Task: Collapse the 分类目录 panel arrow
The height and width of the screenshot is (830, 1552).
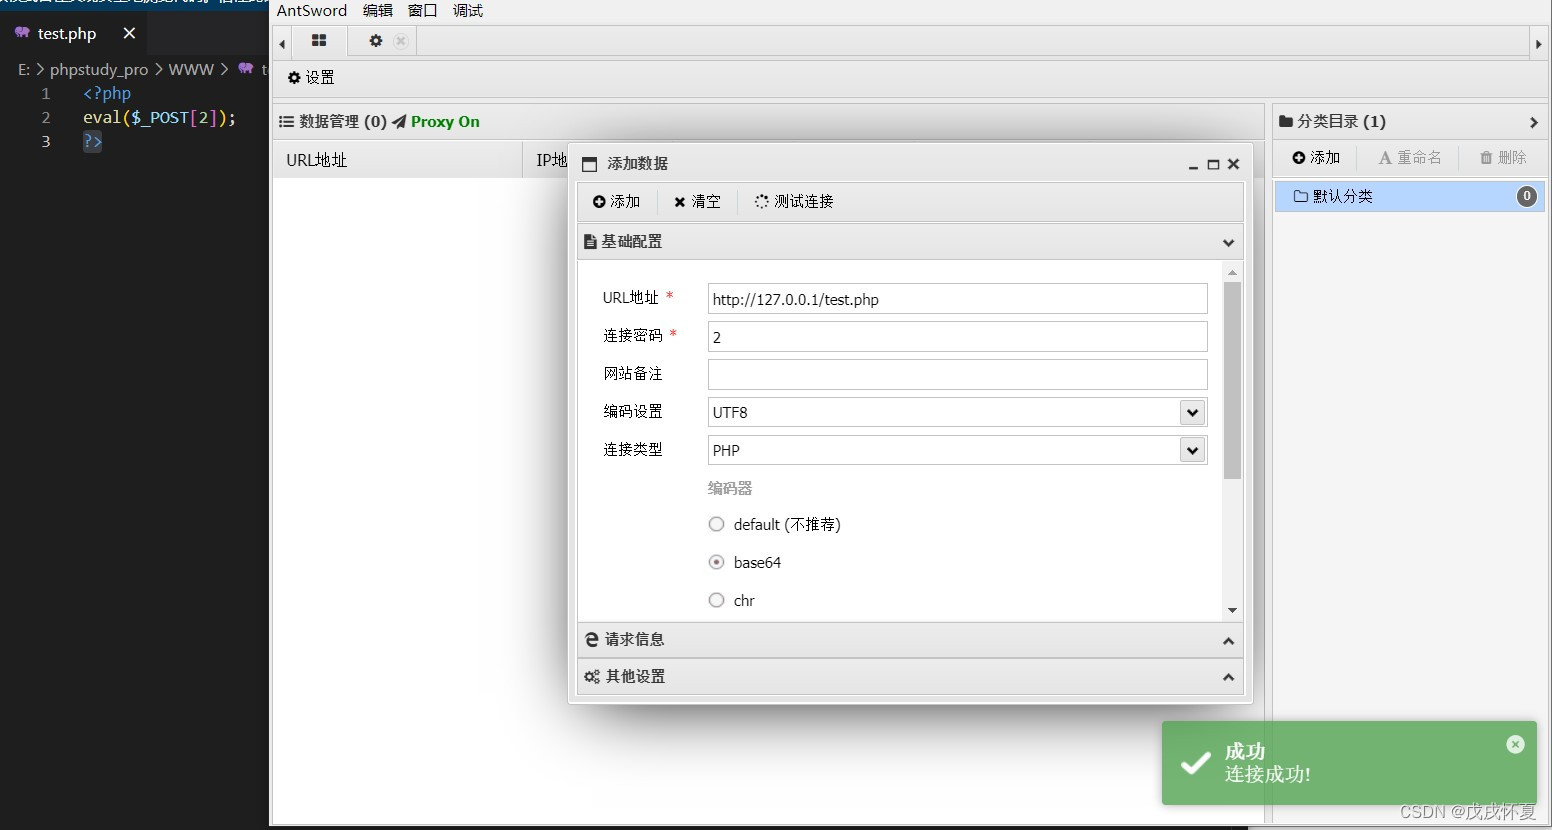Action: (1534, 122)
